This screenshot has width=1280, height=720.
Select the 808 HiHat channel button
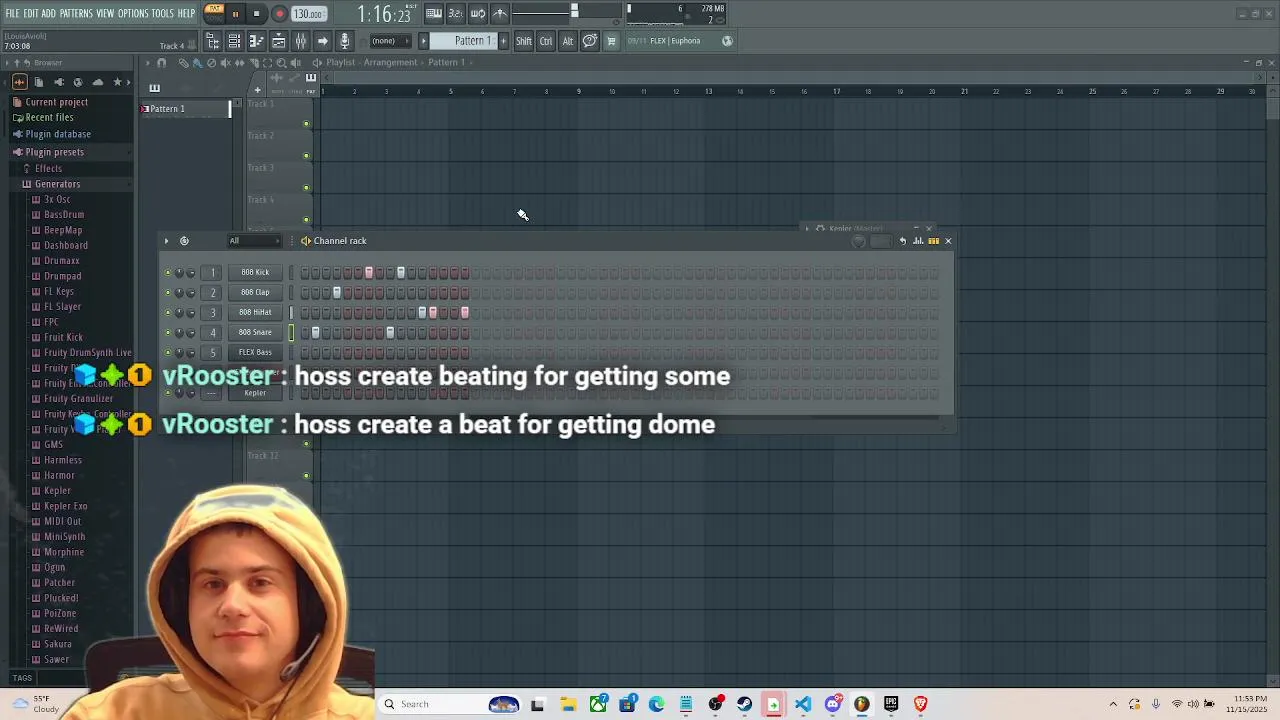coord(255,312)
